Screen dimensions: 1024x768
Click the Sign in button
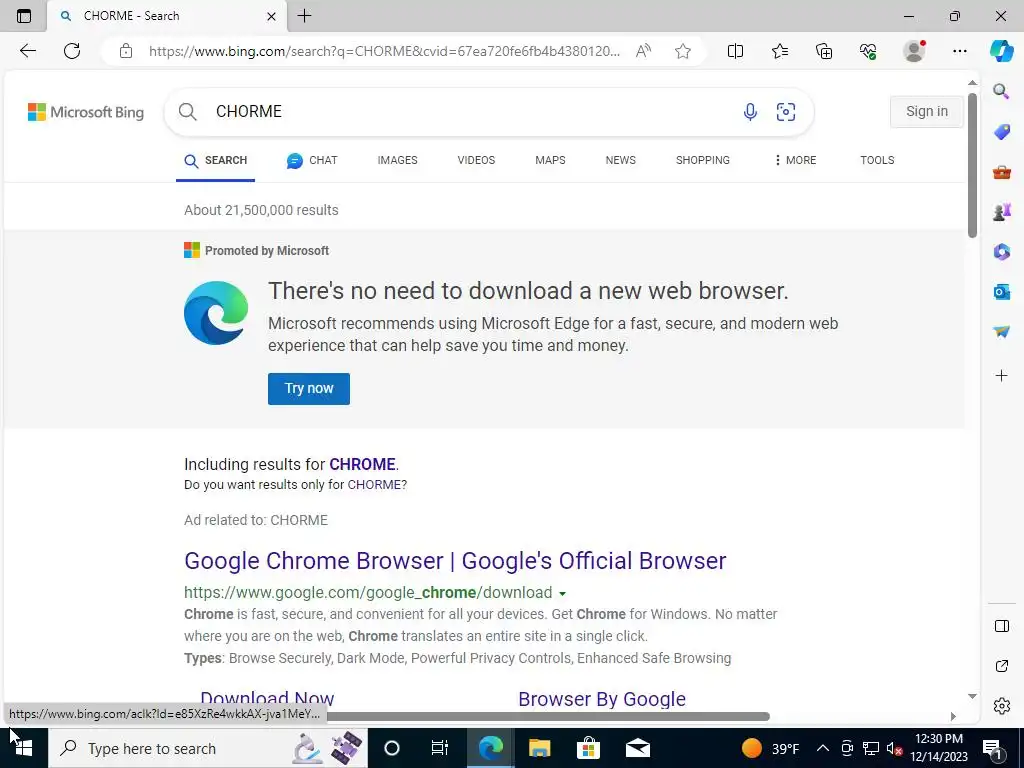tap(927, 112)
